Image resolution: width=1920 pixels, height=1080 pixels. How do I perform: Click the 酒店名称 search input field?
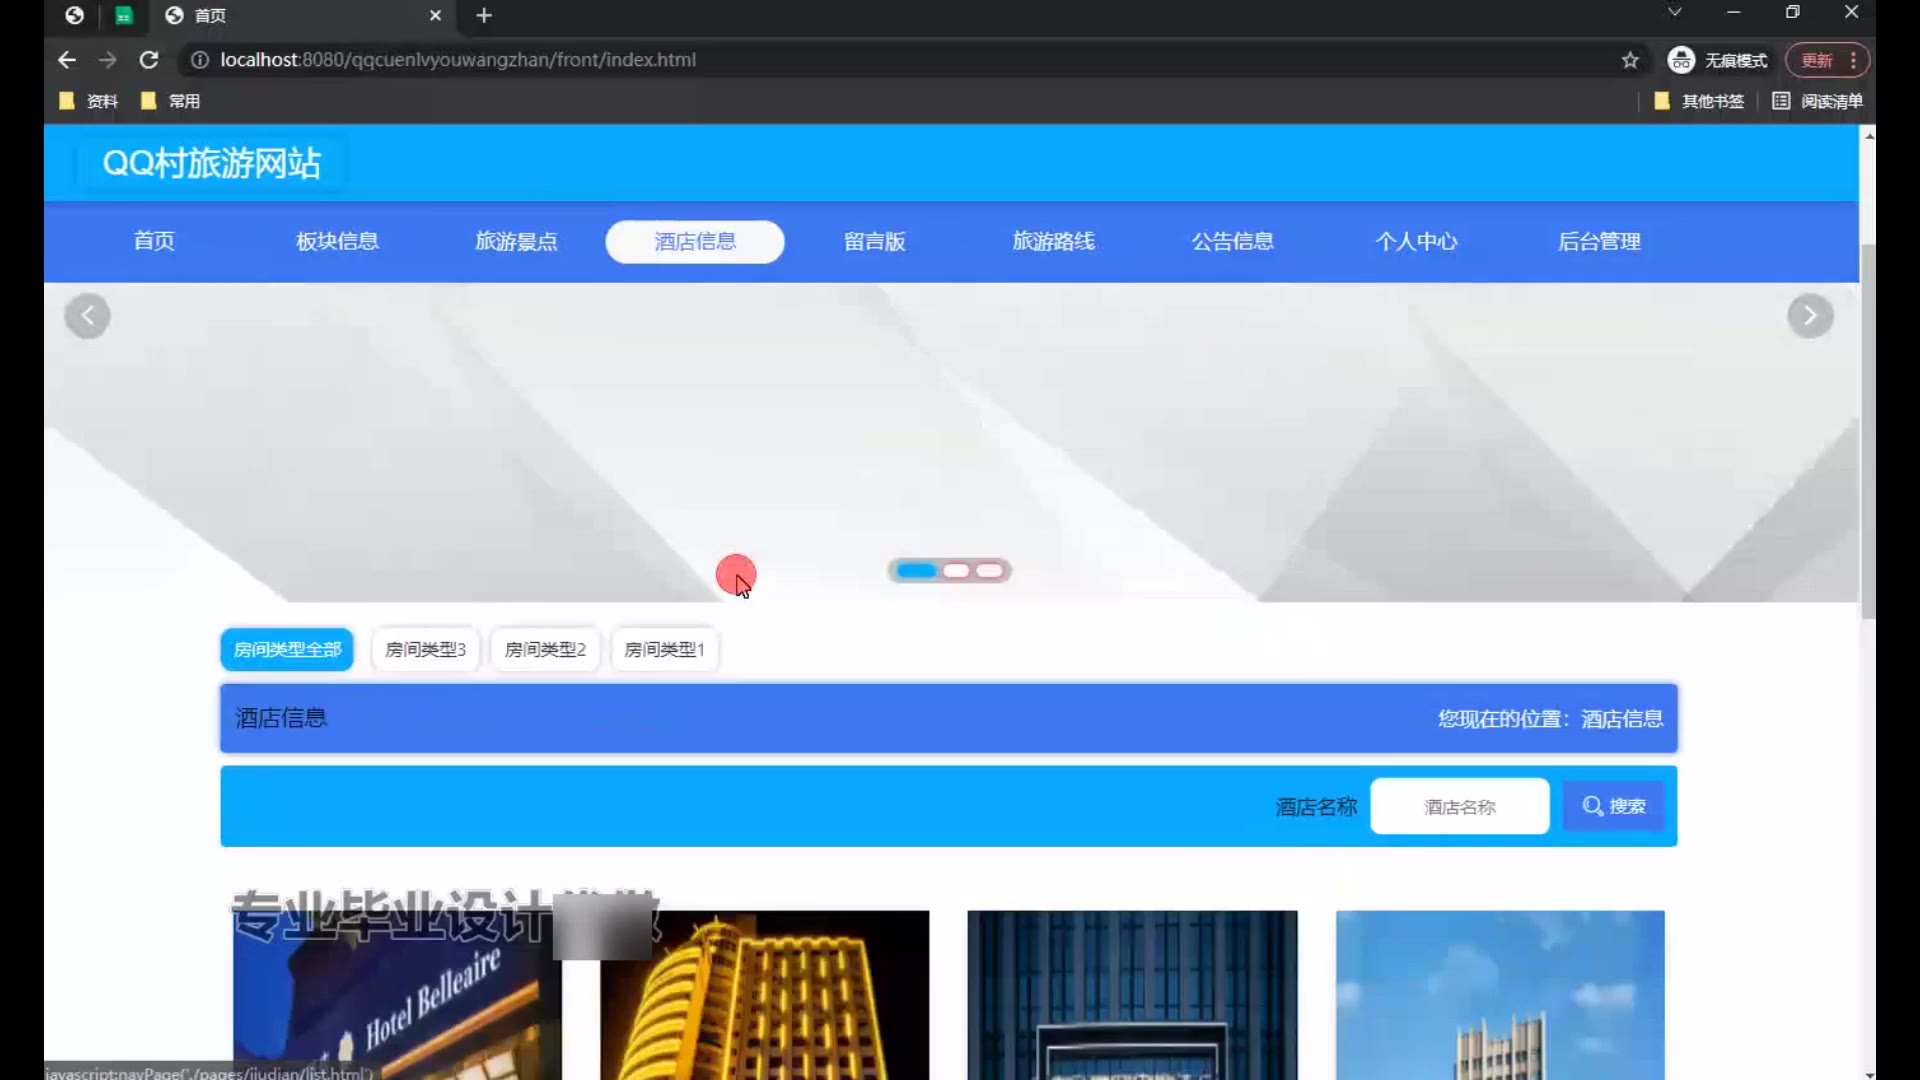pyautogui.click(x=1459, y=806)
